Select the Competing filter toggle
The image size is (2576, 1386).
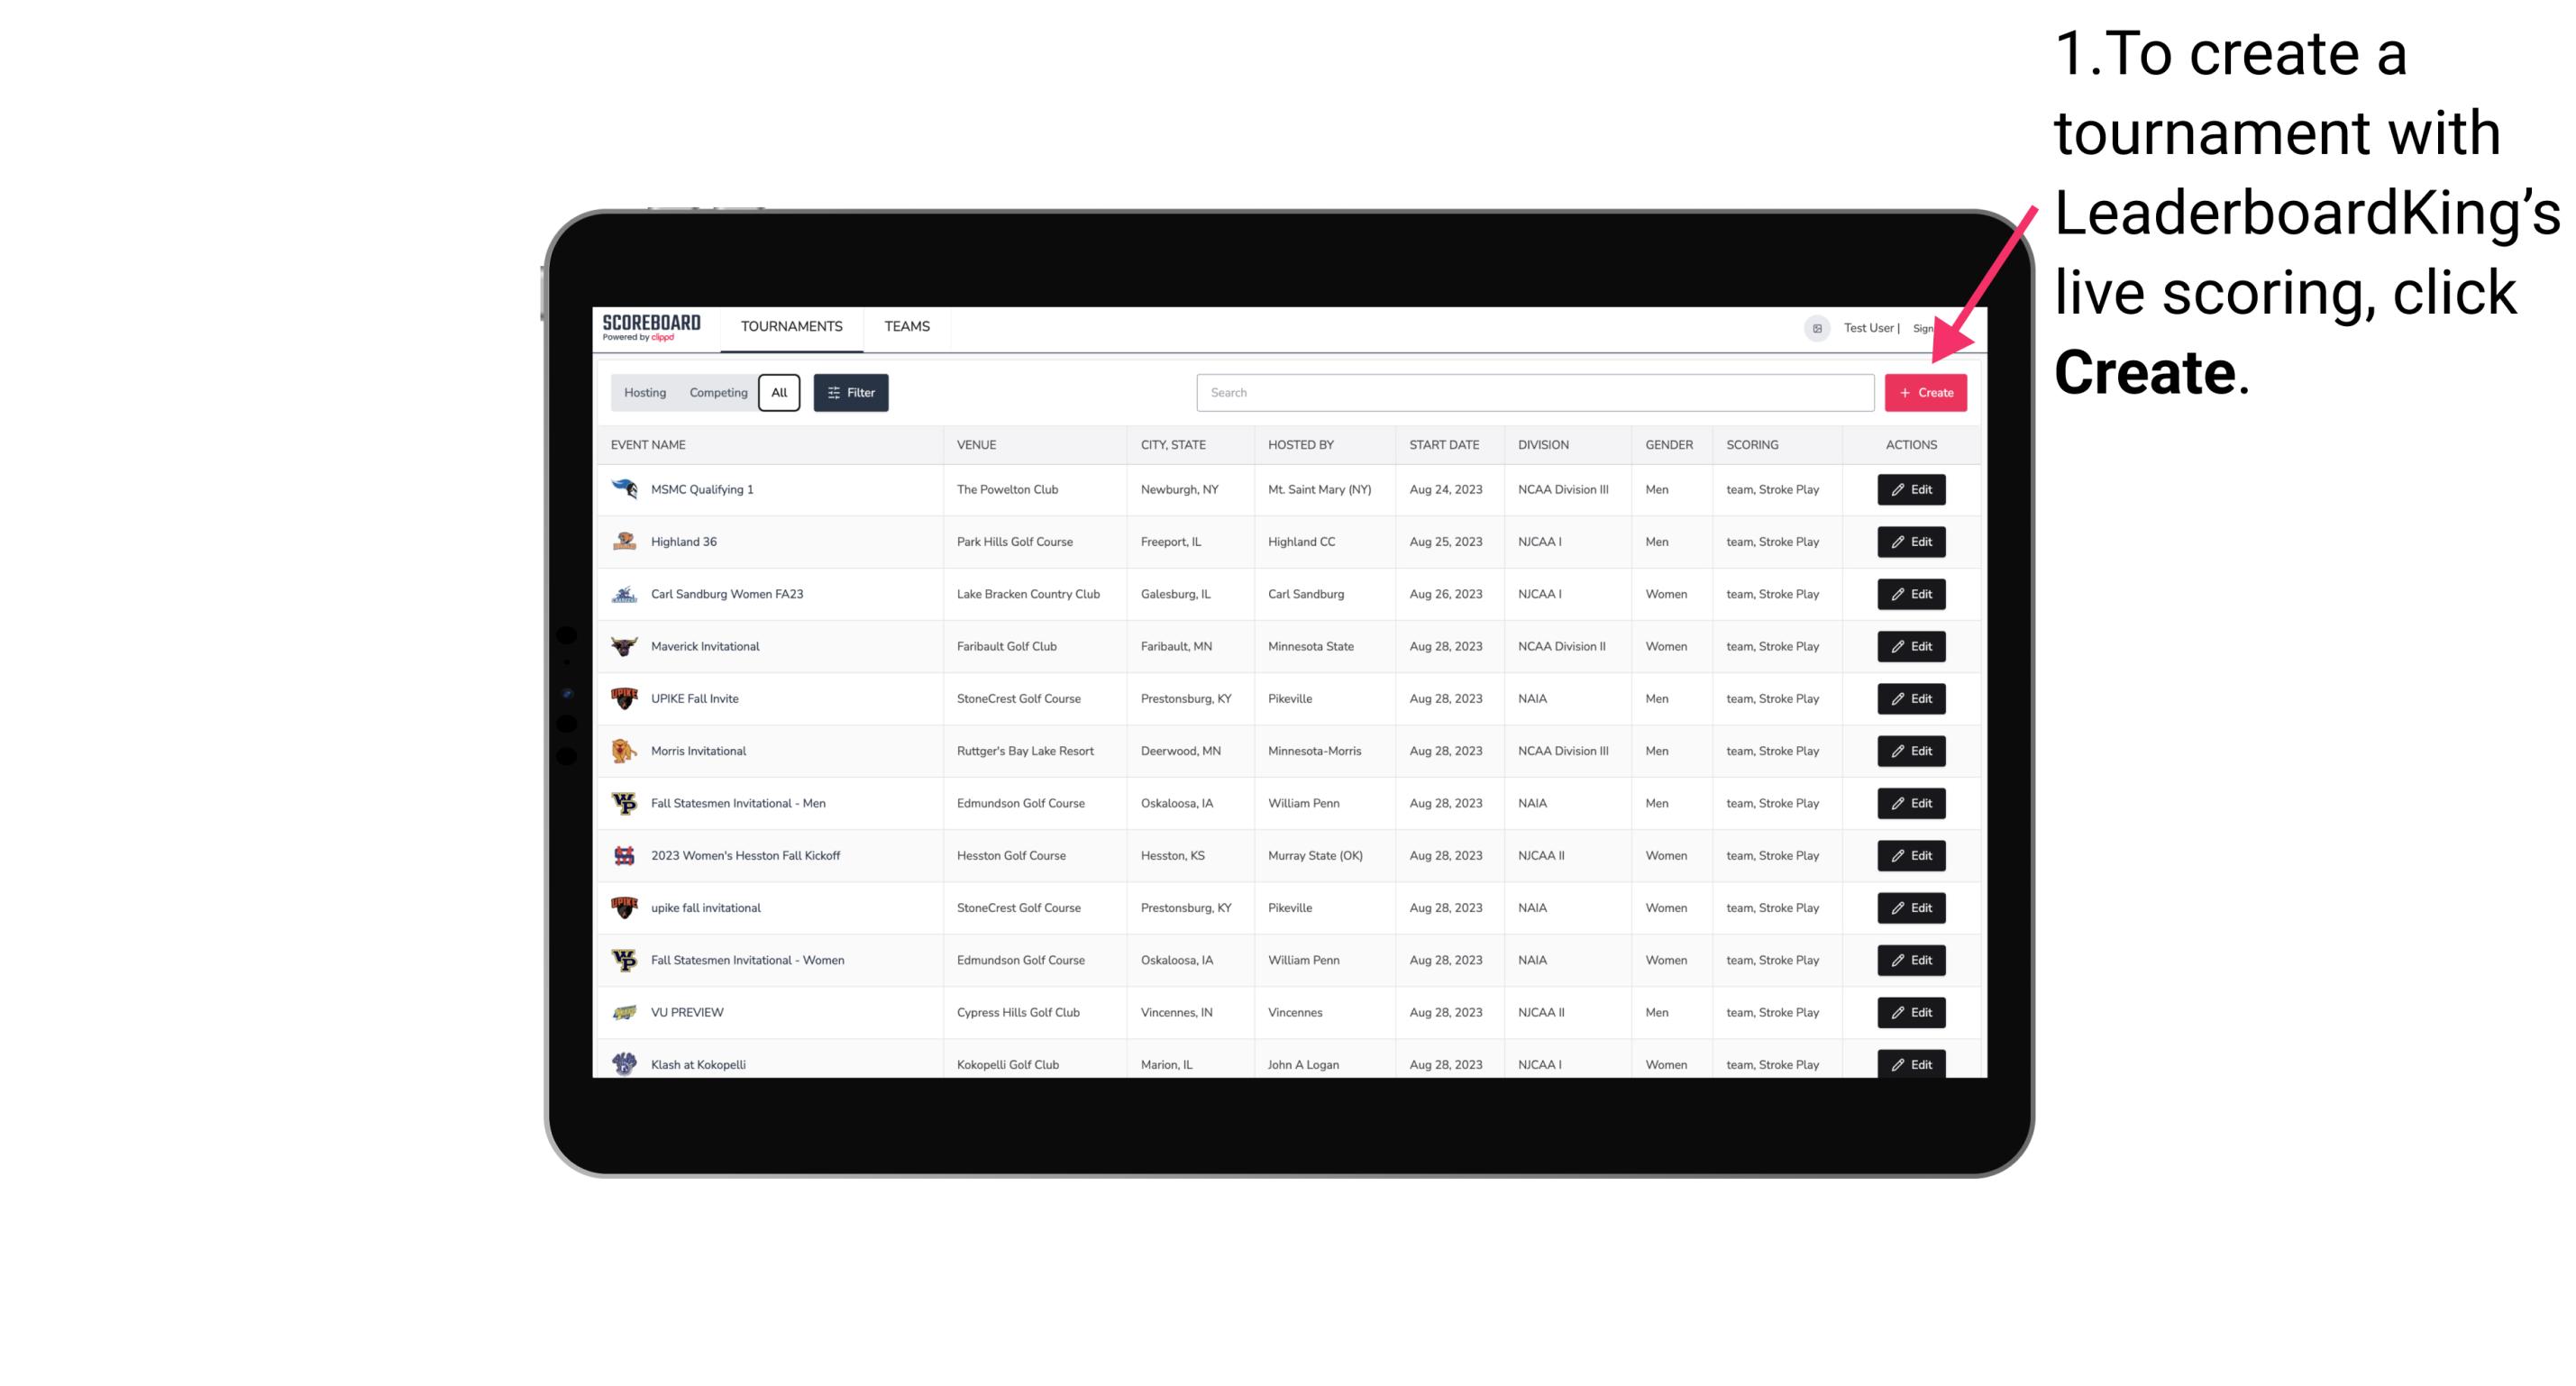click(x=717, y=393)
